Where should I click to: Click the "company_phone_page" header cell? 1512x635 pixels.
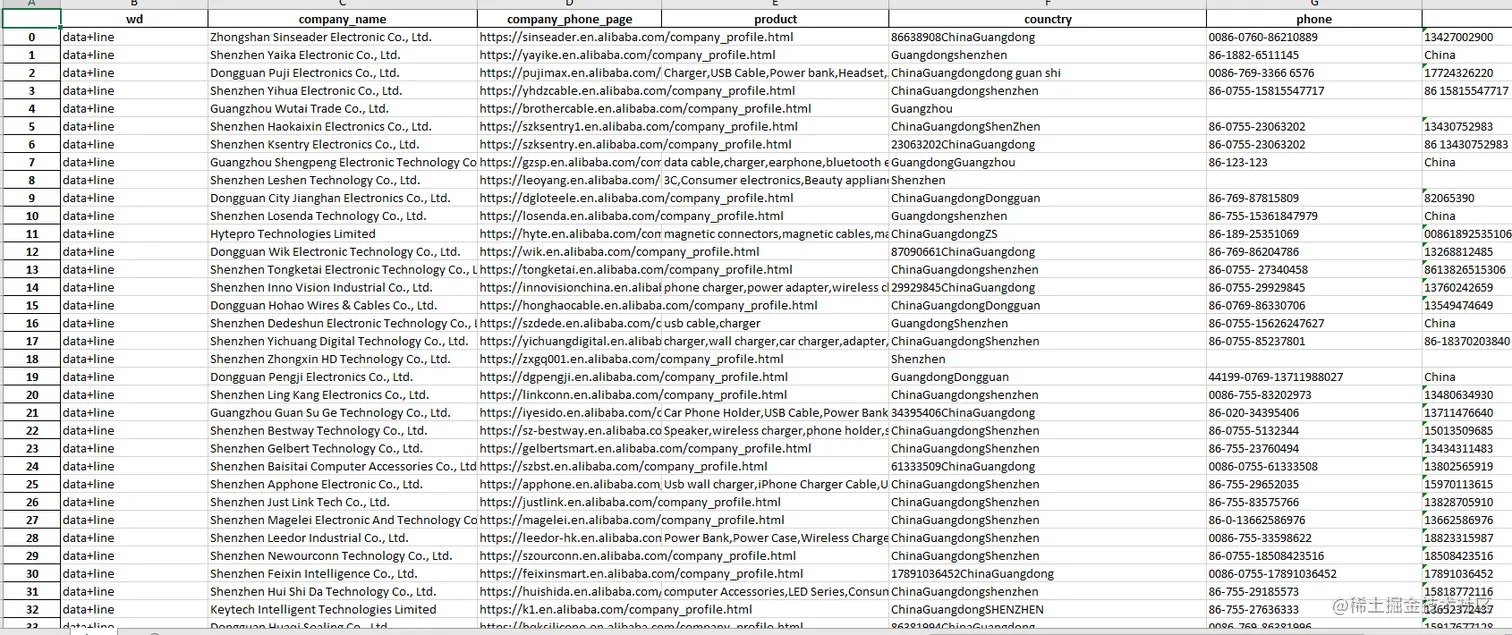[569, 19]
